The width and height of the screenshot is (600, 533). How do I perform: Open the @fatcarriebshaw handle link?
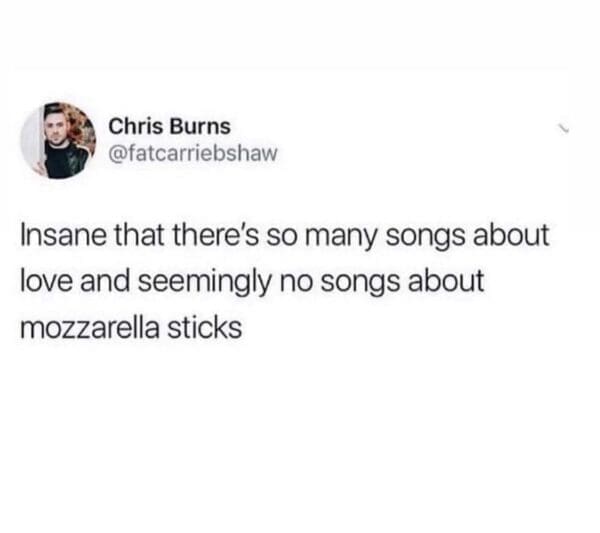[193, 153]
